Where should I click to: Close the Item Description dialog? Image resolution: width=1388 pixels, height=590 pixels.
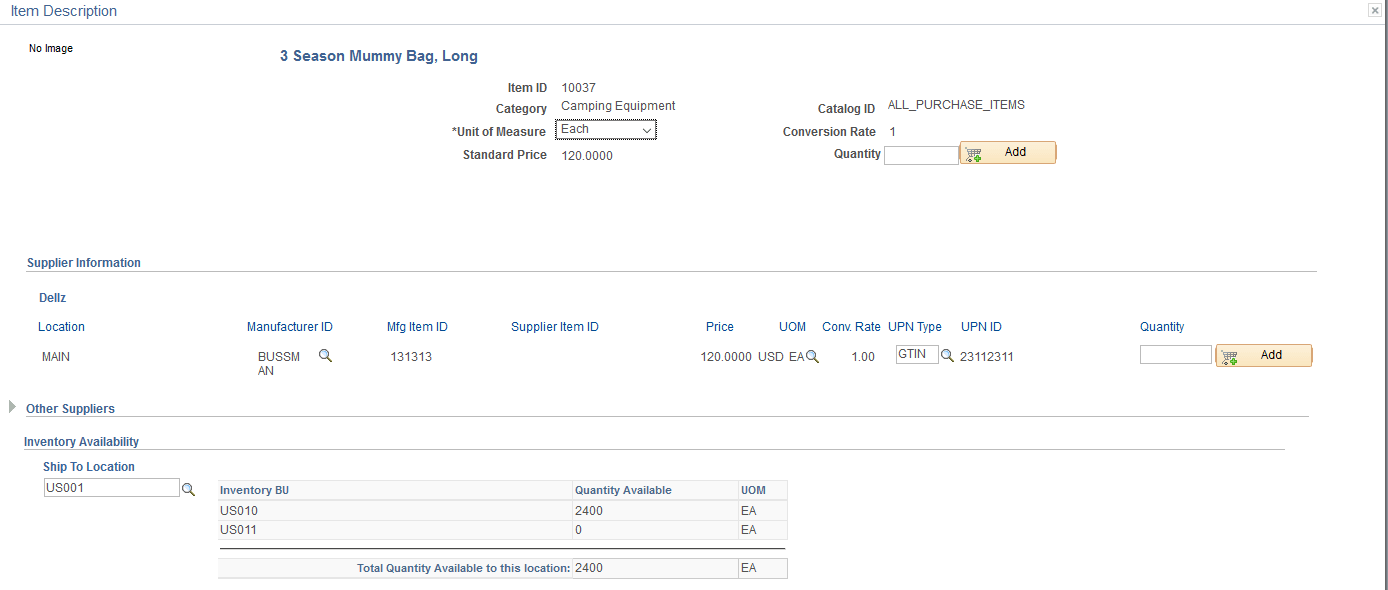[1376, 10]
